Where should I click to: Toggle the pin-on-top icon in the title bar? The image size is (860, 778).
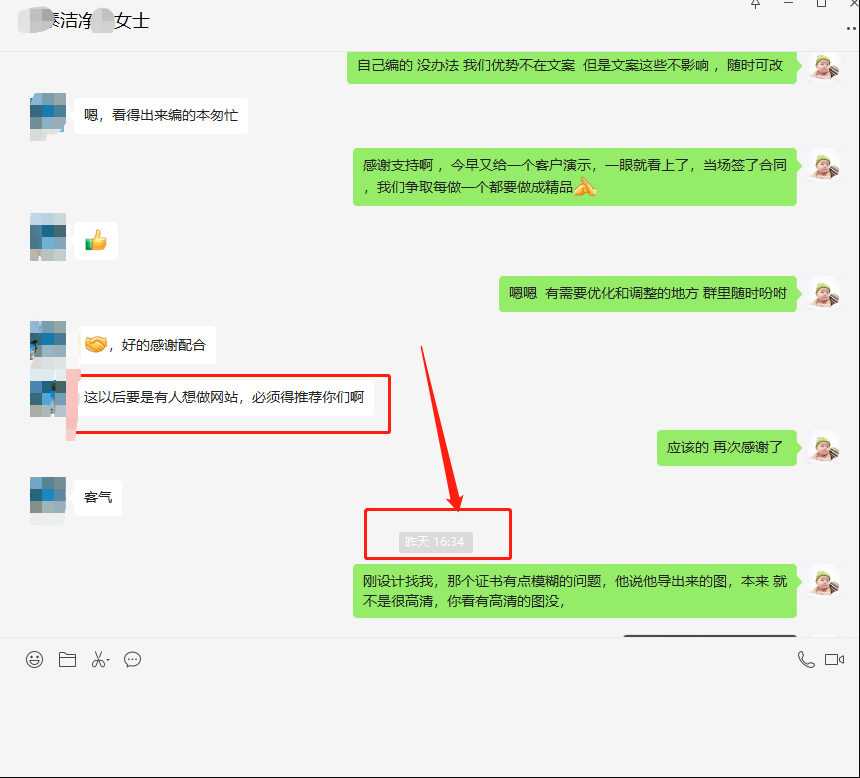(x=756, y=5)
